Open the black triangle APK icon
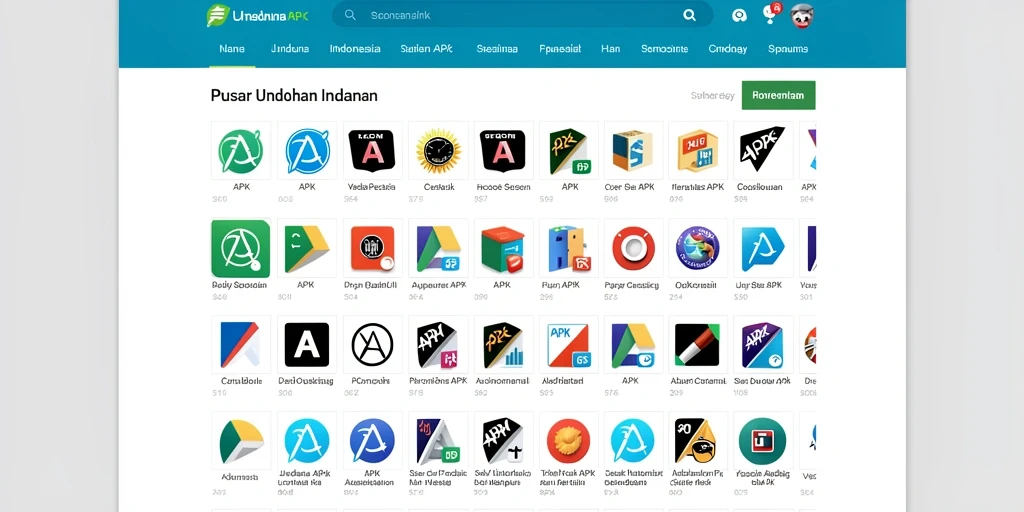Viewport: 1024px width, 512px height. pyautogui.click(x=763, y=151)
